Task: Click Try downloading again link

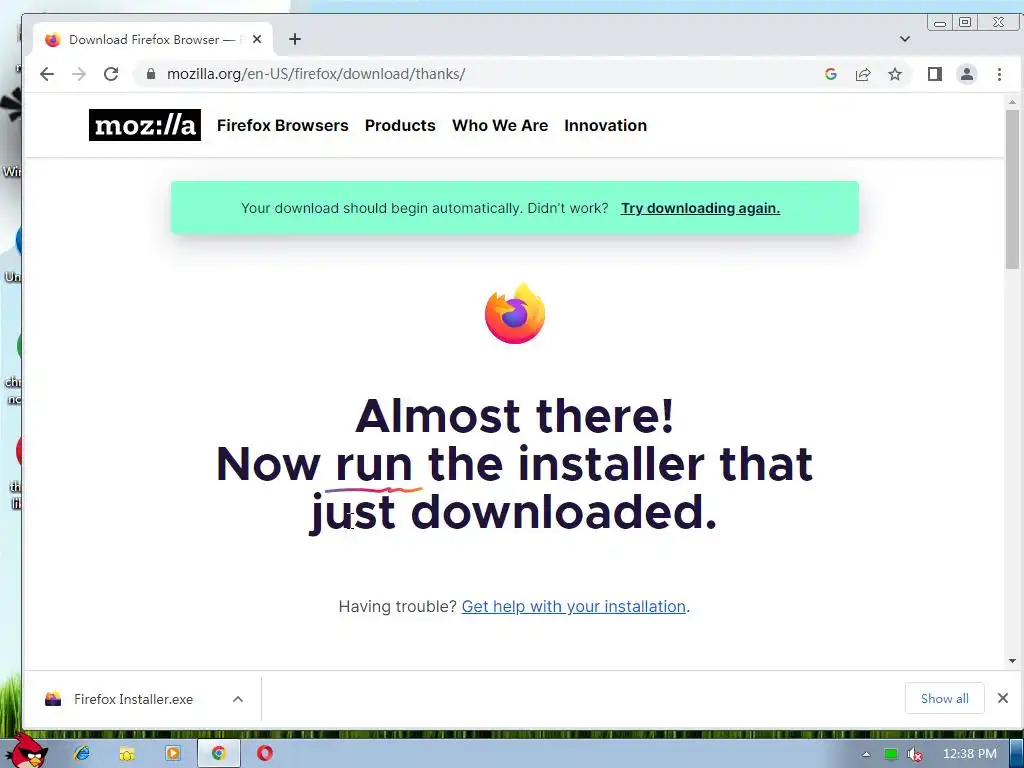Action: tap(700, 208)
